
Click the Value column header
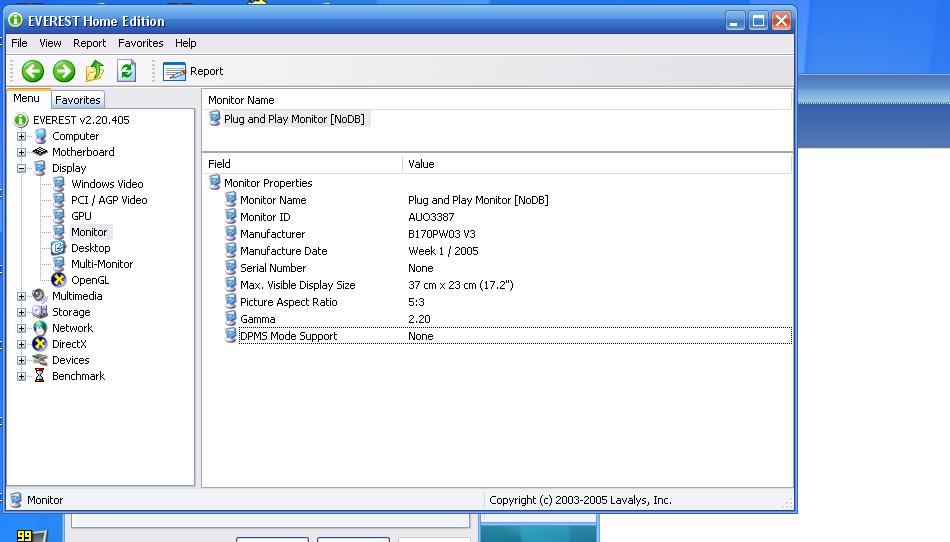(x=421, y=164)
